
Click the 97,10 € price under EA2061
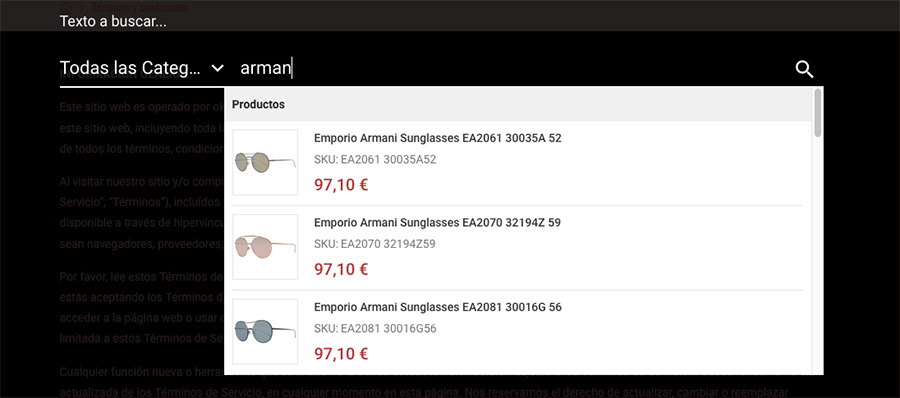(341, 185)
